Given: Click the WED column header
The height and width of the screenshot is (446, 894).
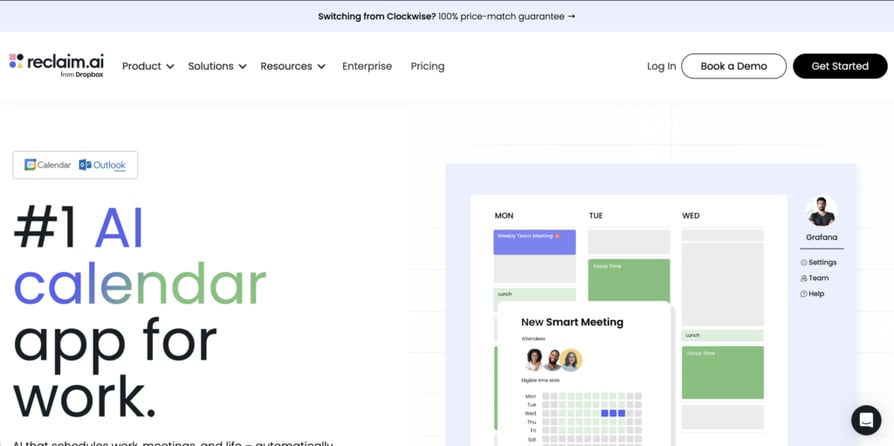Looking at the screenshot, I should pos(691,216).
